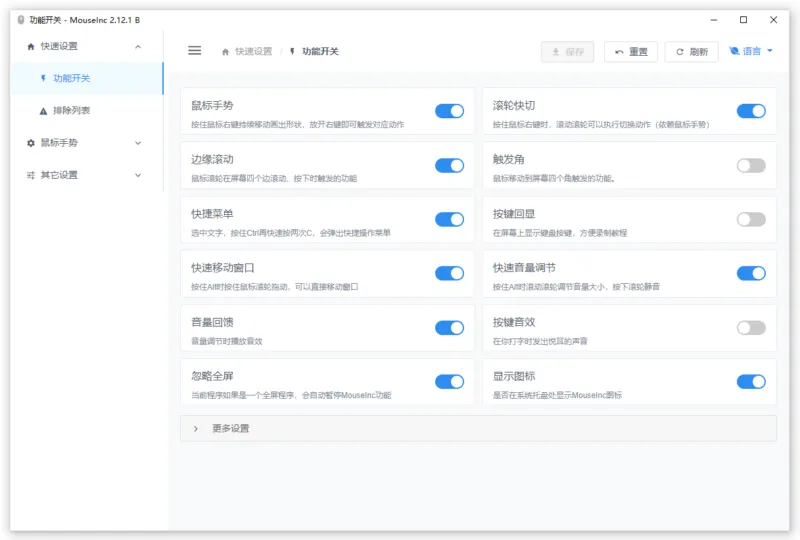Open the 语言 dropdown
Image resolution: width=800 pixels, height=540 pixels.
(751, 51)
